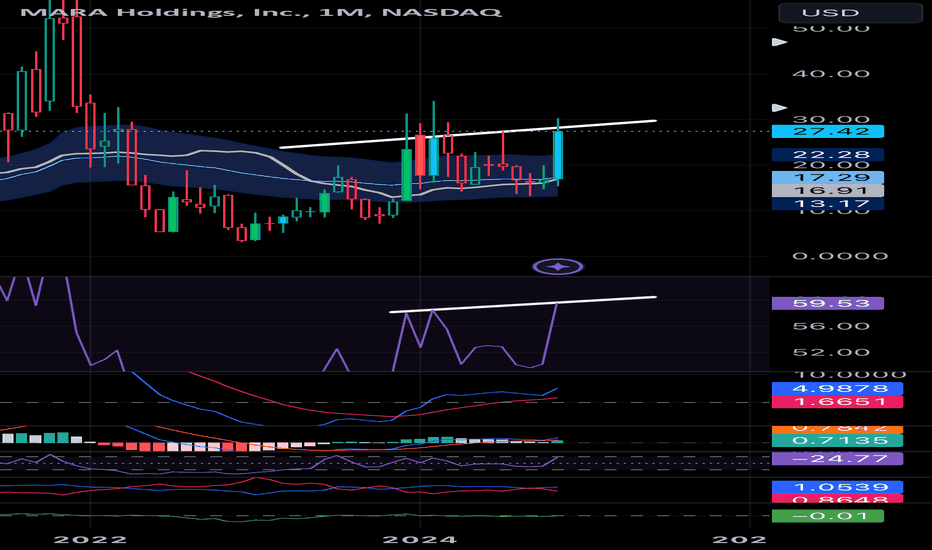Select the −0.01 indicator value label
The image size is (932, 550).
pyautogui.click(x=827, y=516)
